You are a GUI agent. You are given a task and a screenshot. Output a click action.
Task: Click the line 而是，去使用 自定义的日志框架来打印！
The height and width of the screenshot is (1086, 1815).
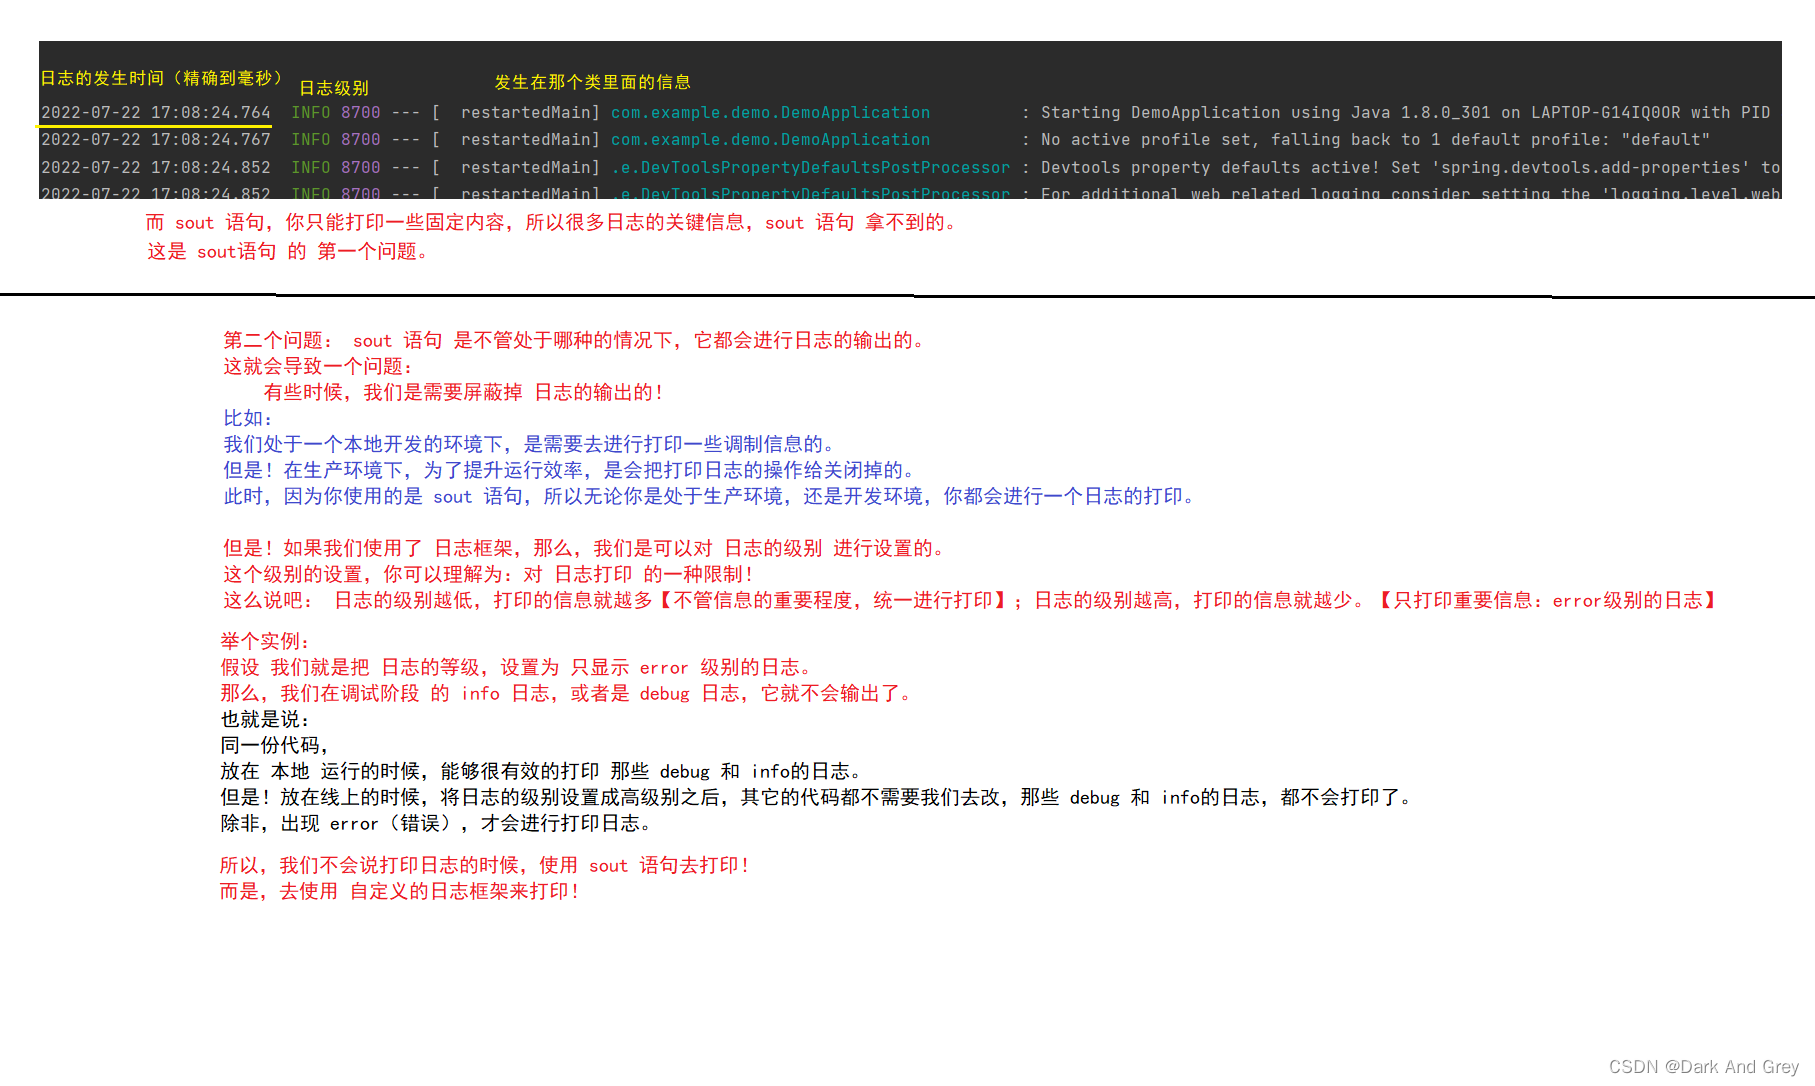point(401,892)
